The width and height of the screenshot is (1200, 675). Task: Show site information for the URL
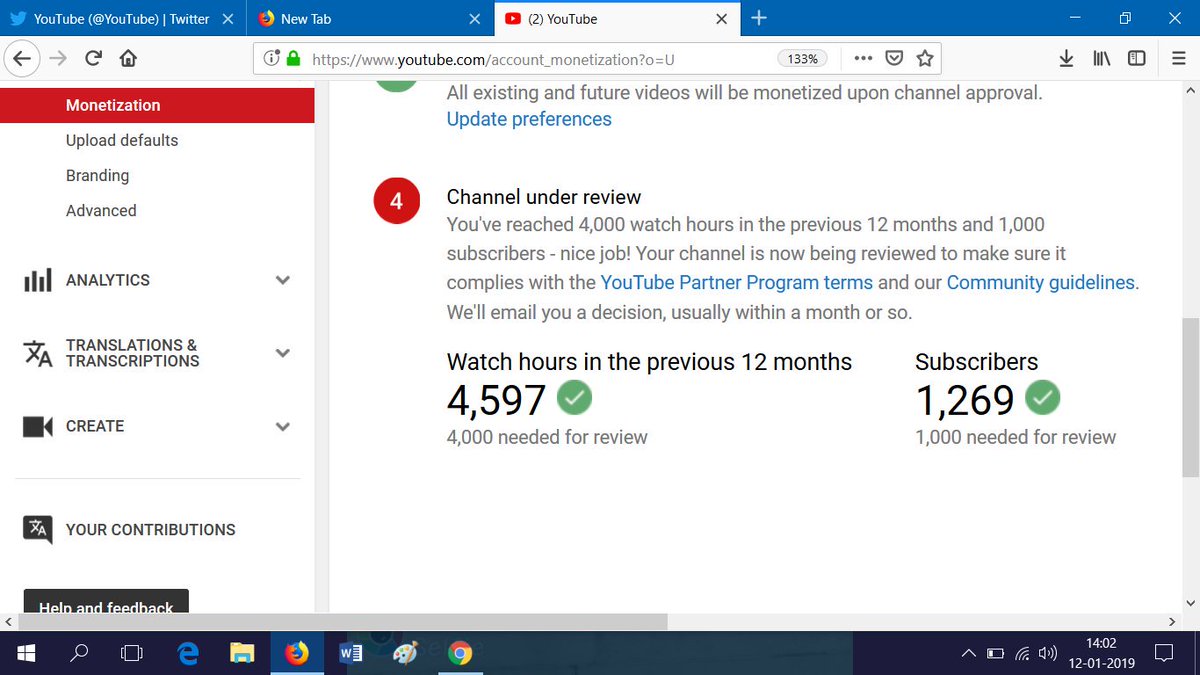pos(271,59)
